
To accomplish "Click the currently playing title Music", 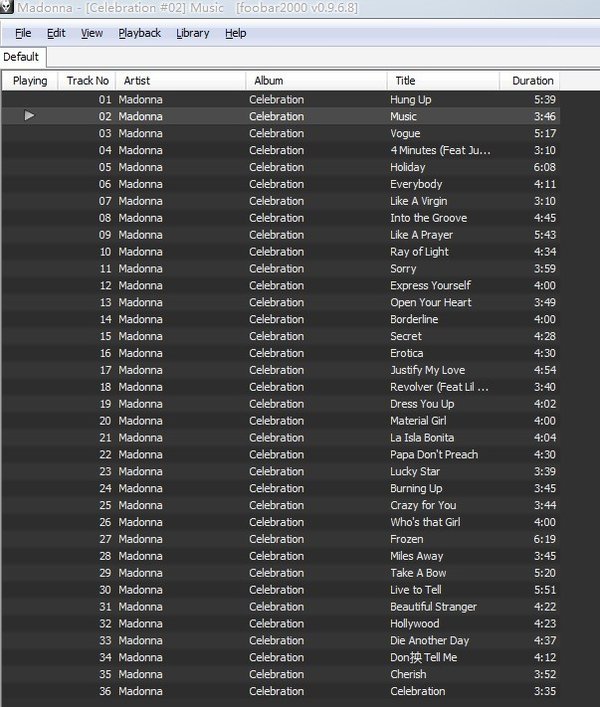I will [403, 116].
